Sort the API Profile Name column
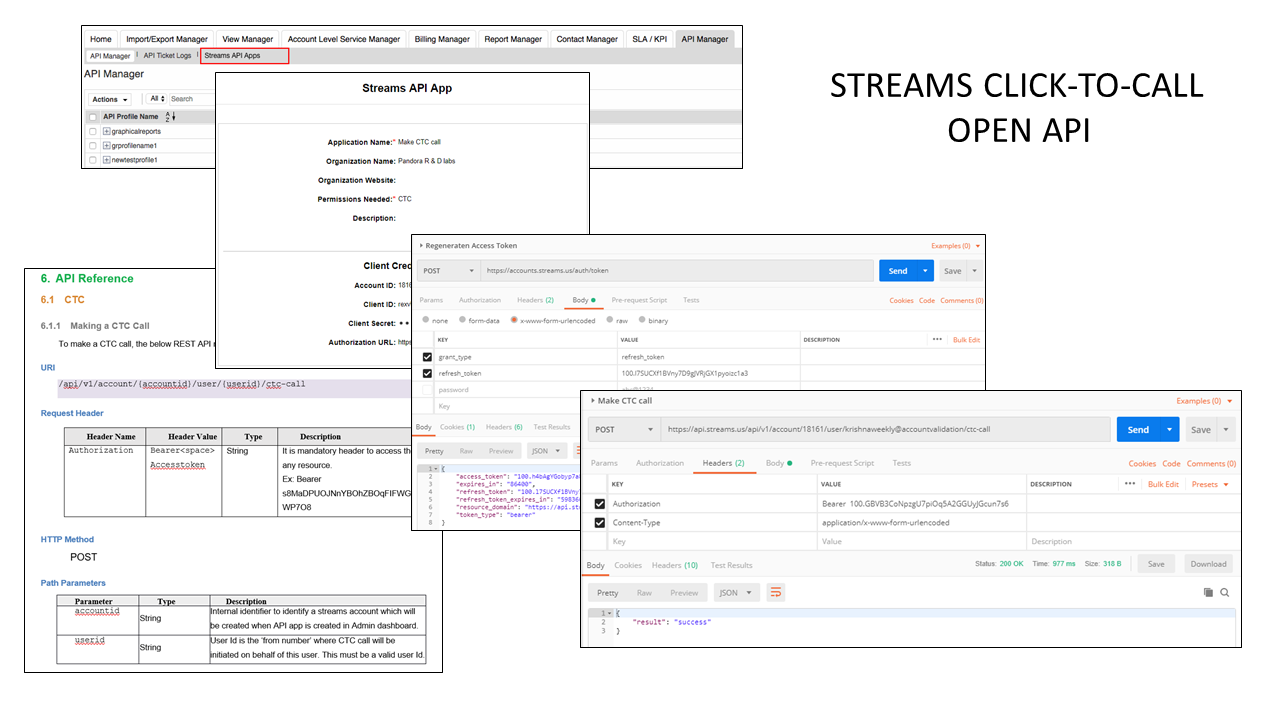 [x=171, y=117]
